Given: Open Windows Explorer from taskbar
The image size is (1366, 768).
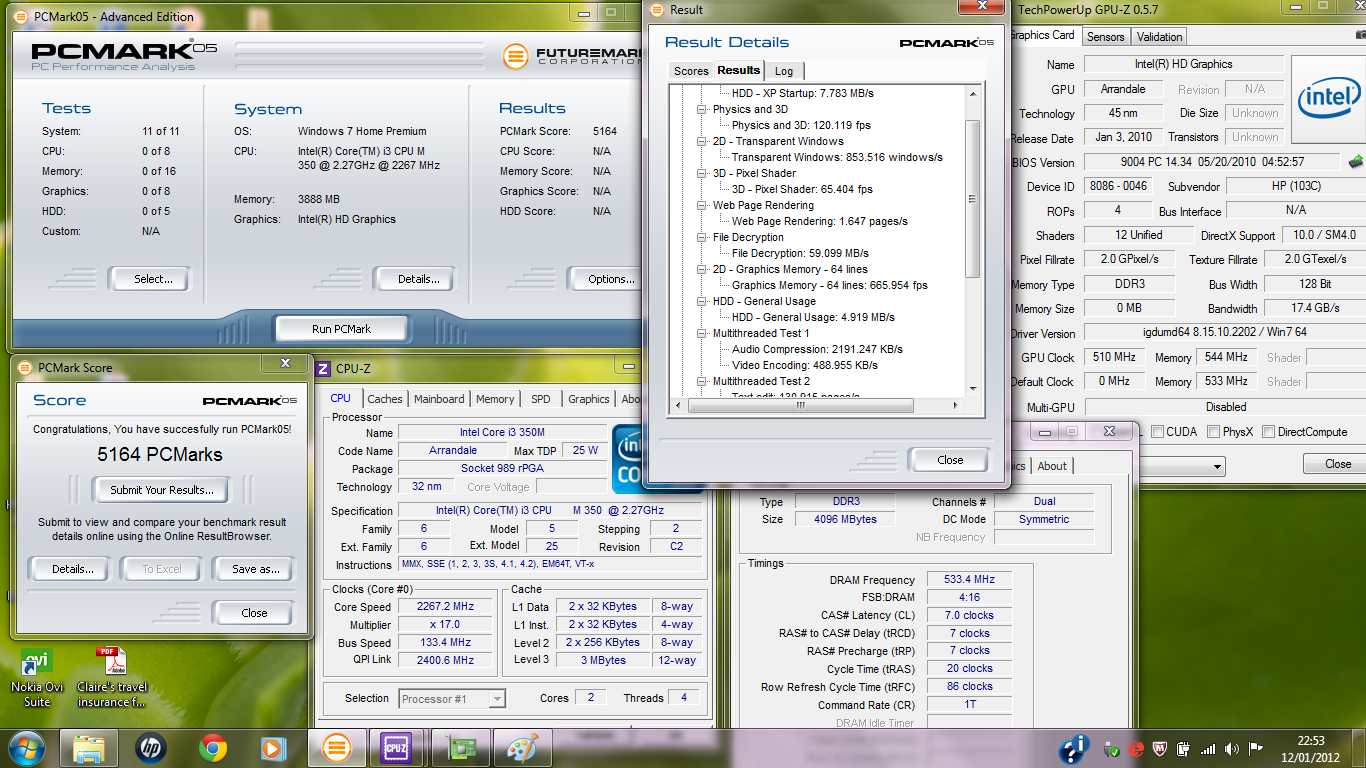Looking at the screenshot, I should [89, 748].
